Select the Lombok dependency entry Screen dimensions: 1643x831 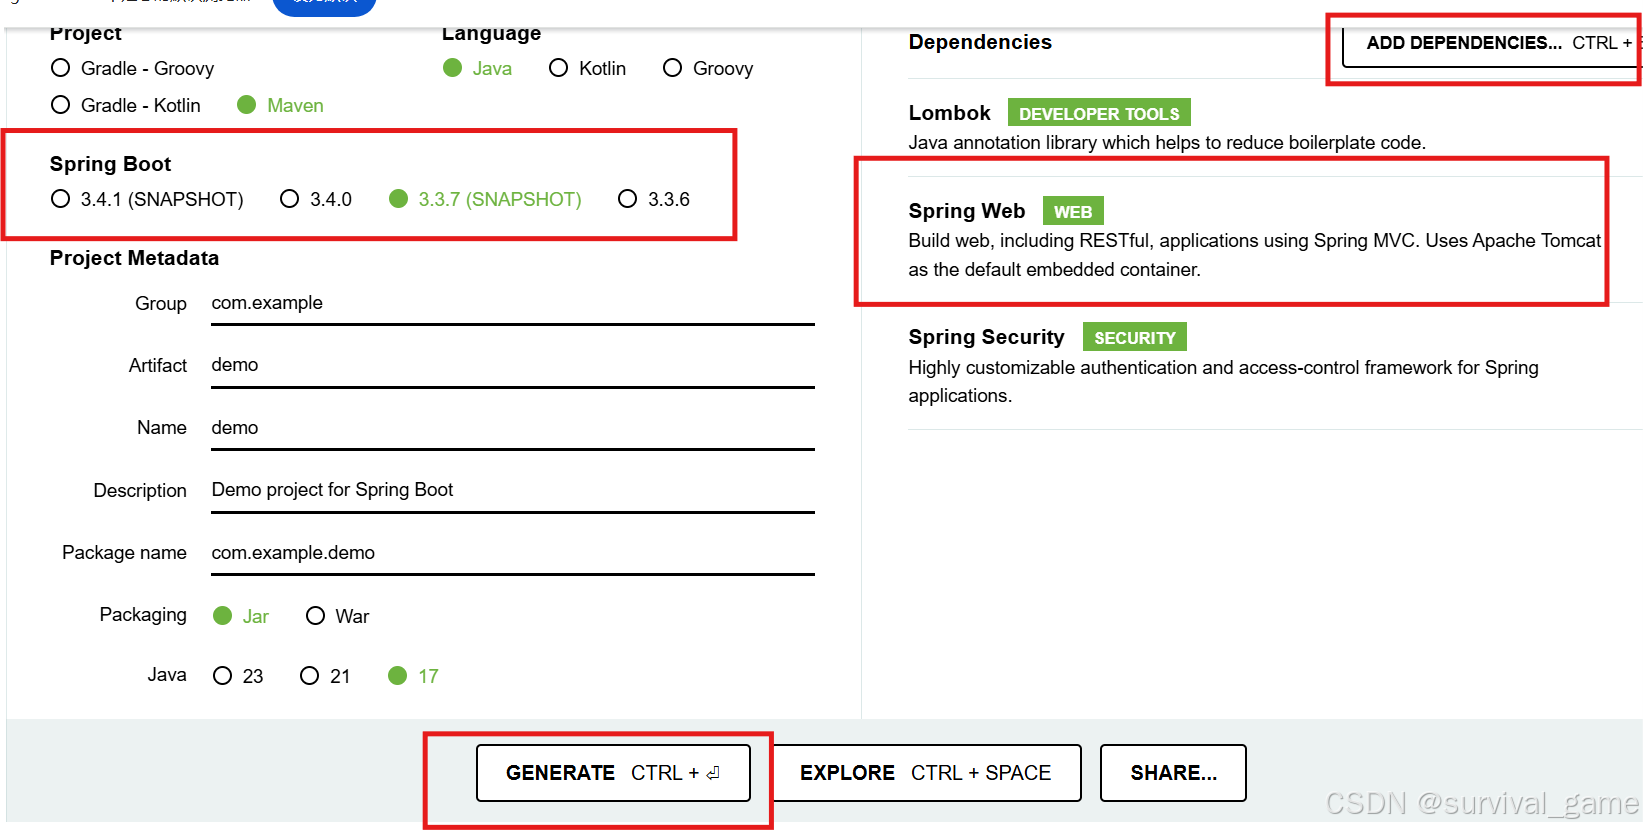click(x=1275, y=127)
